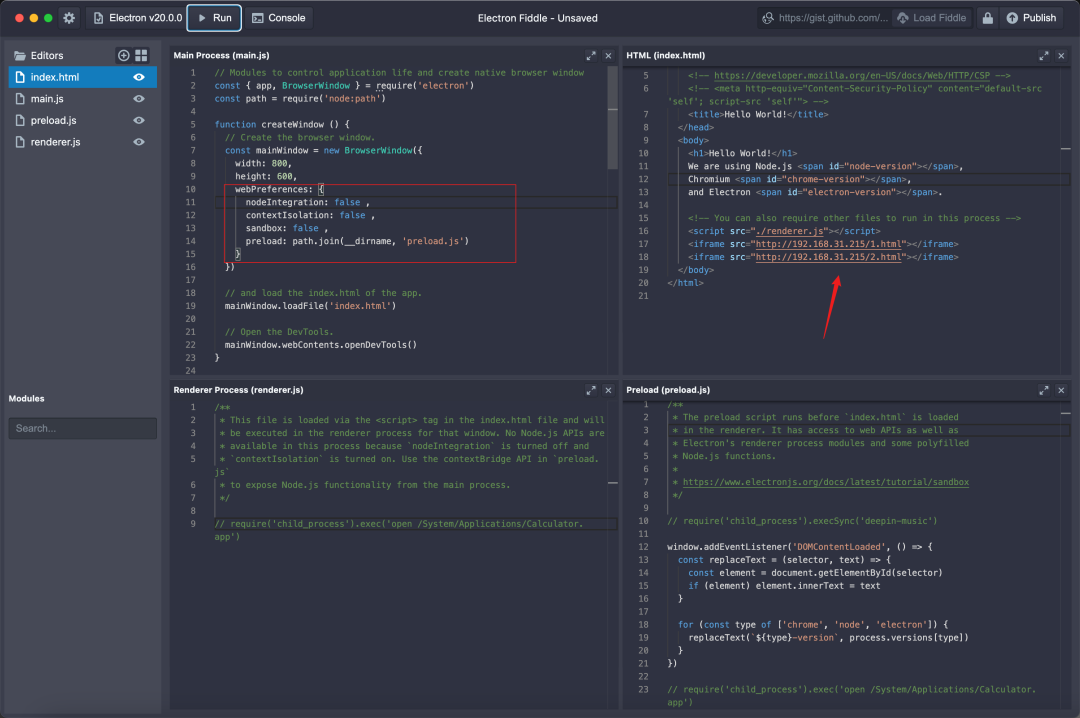Click the lock icon next to Publish
Viewport: 1080px width, 718px height.
click(x=987, y=18)
